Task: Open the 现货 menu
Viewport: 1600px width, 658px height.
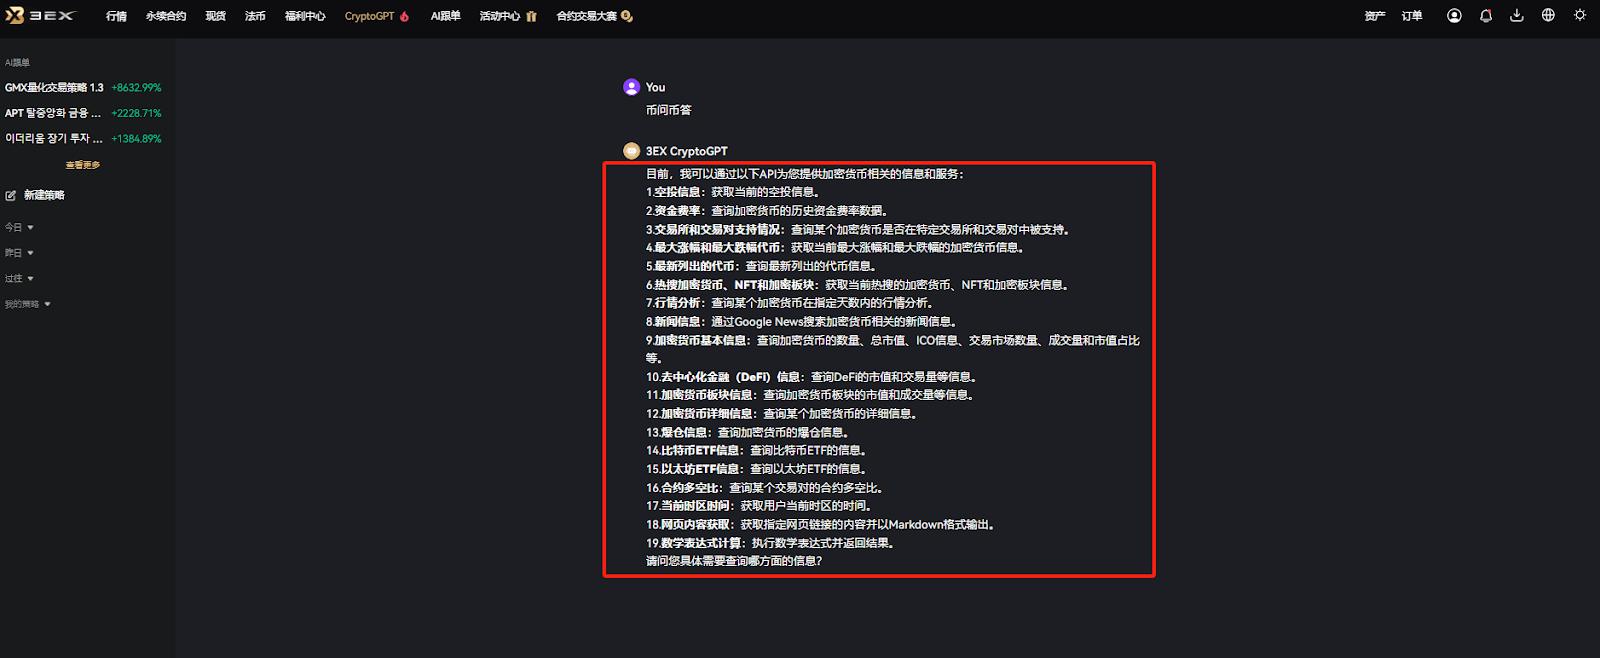Action: 216,16
